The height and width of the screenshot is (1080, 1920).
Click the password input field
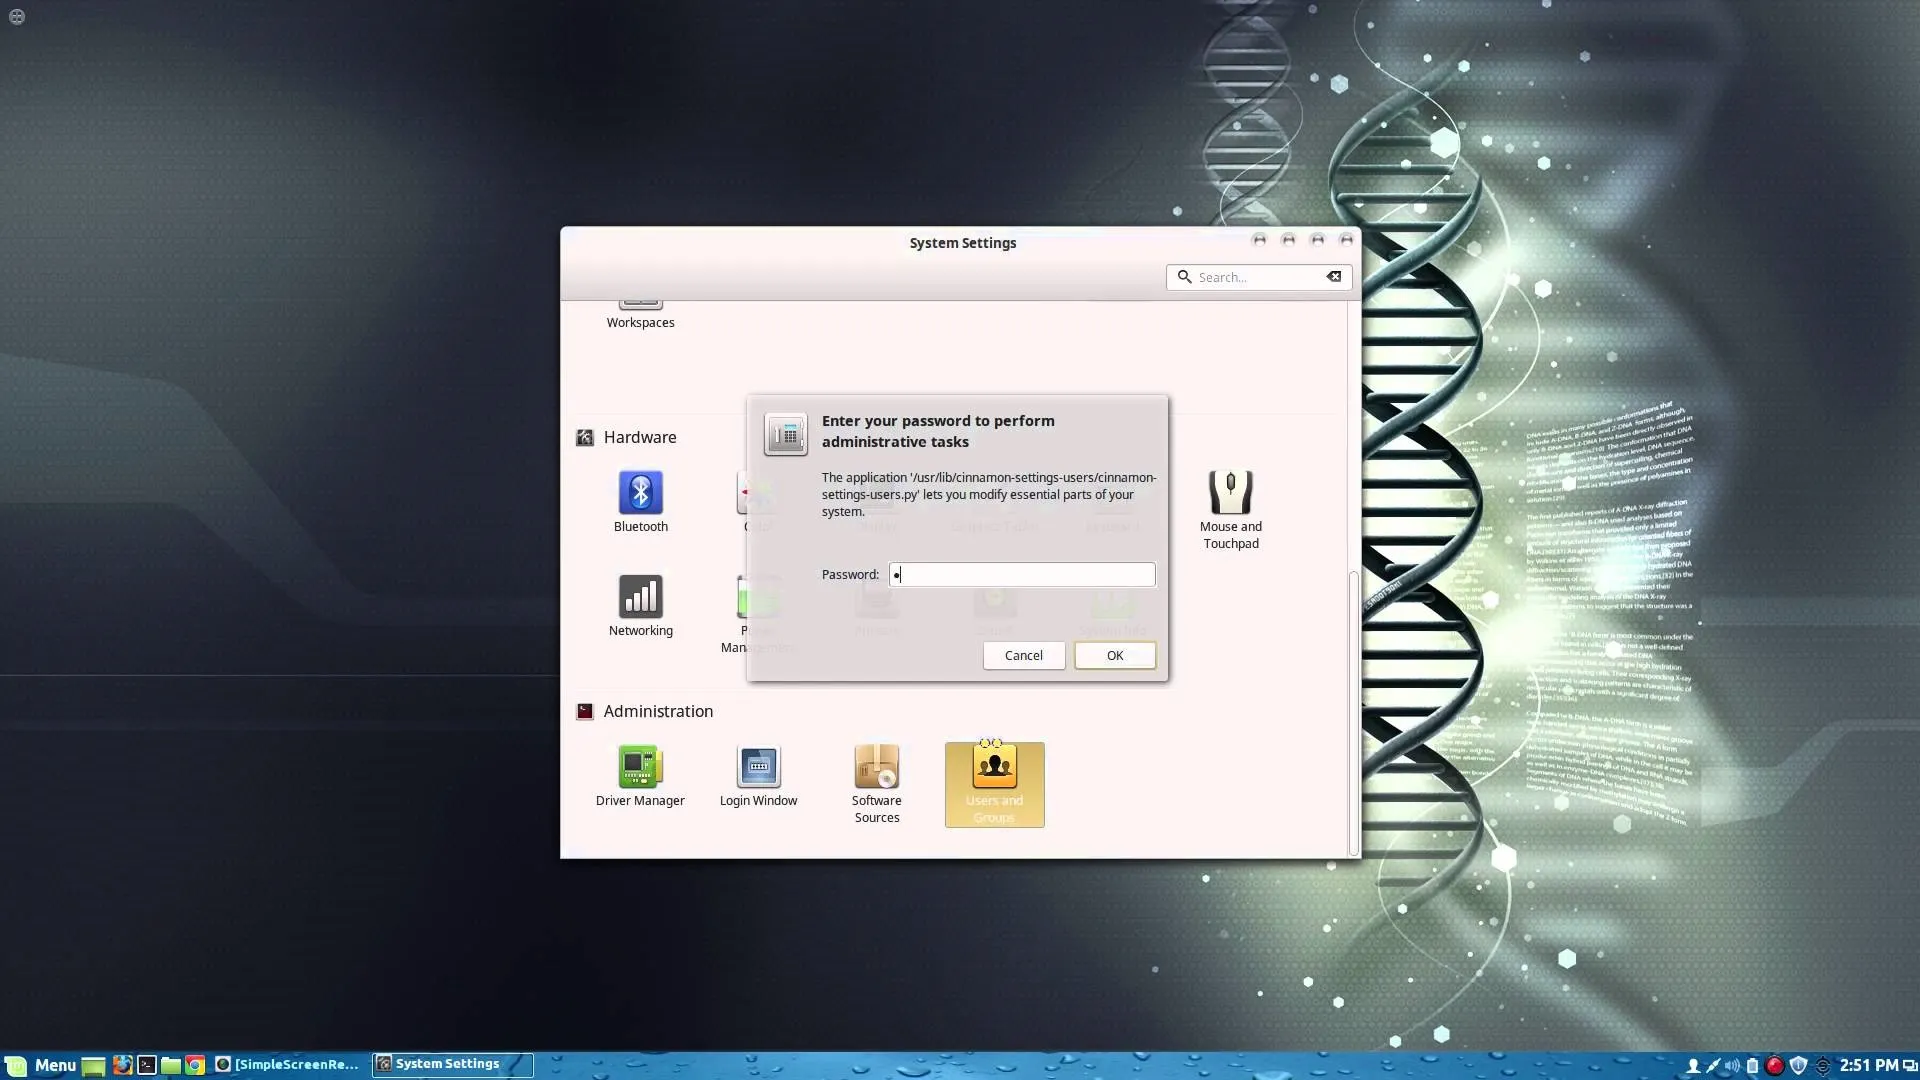1021,574
